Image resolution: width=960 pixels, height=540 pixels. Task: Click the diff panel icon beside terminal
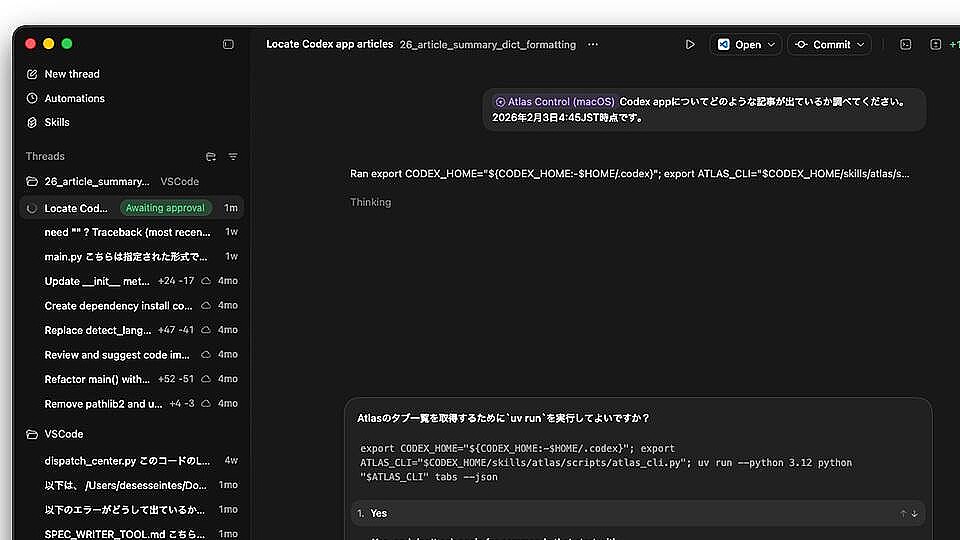[x=935, y=45]
